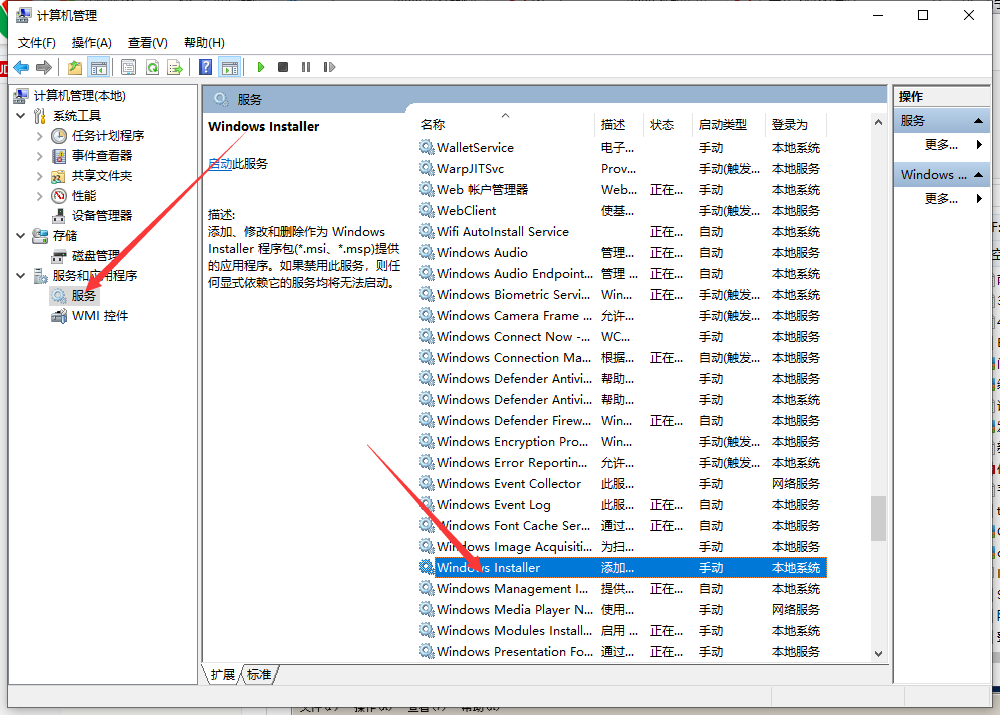The image size is (1000, 715).
Task: Open 查看(V) menu
Action: (147, 43)
